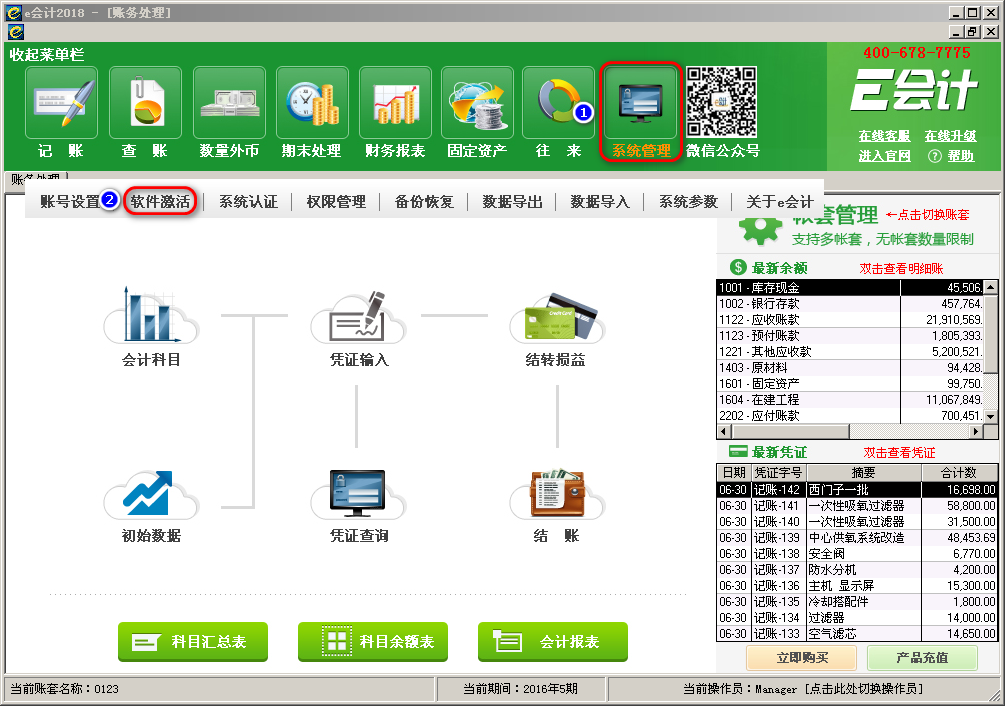Choose 软件激活 in the system submenu

click(160, 202)
